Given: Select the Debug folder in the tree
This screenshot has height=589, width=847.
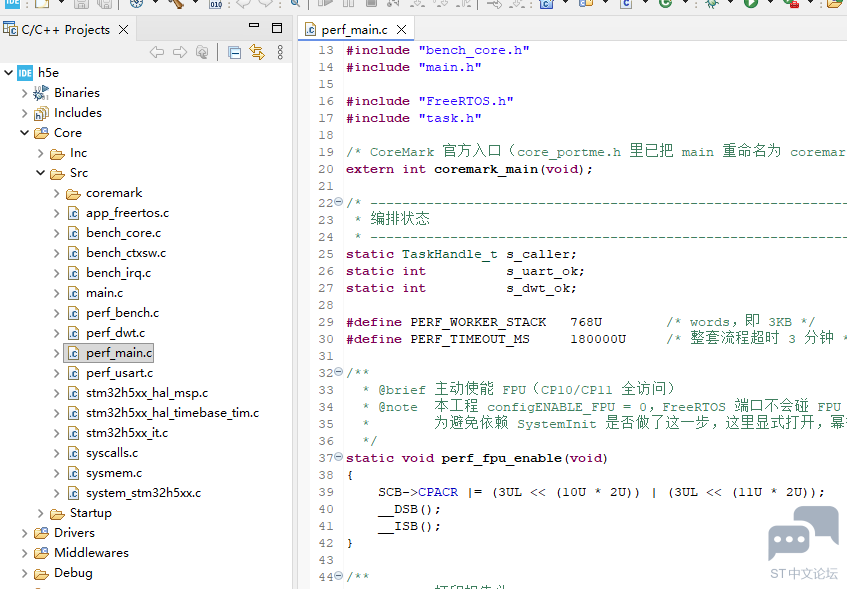Looking at the screenshot, I should [73, 573].
